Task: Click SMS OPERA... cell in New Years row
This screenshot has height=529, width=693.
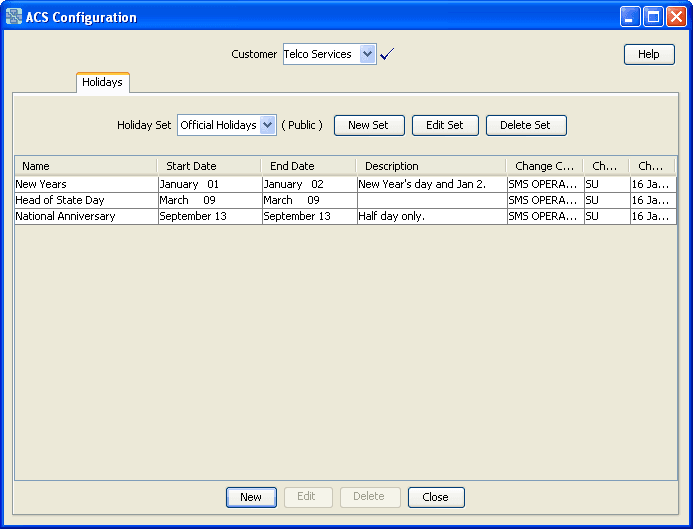Action: coord(545,184)
